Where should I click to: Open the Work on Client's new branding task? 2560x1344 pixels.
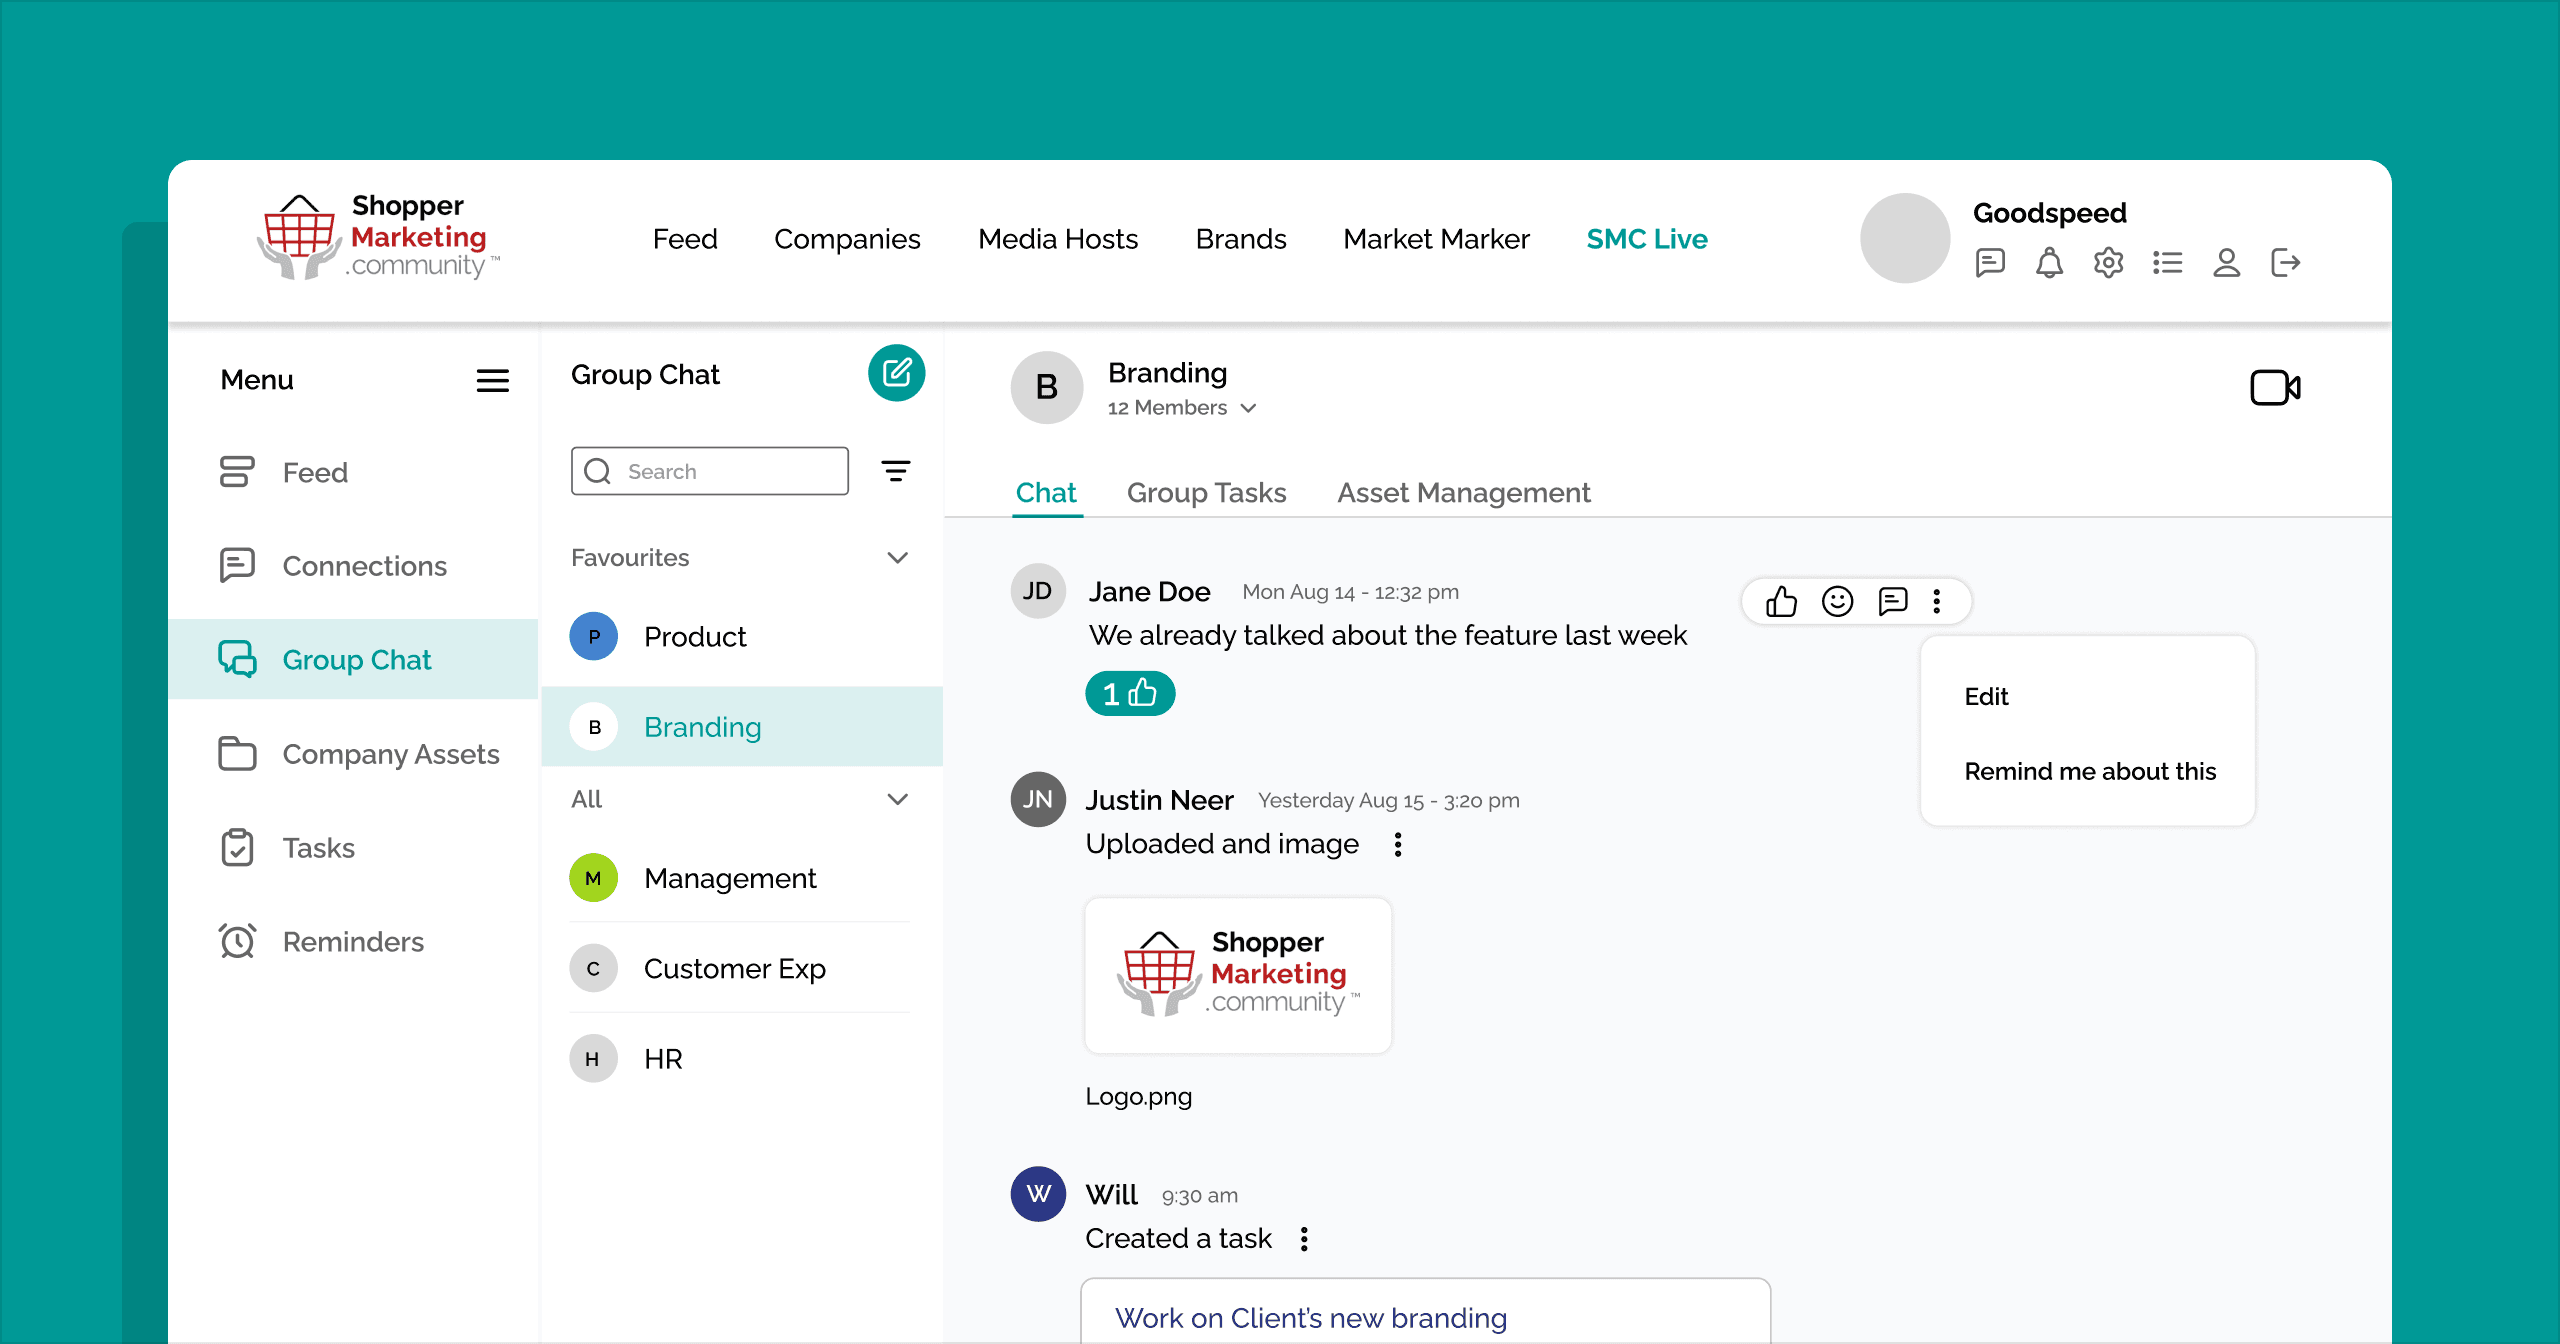pyautogui.click(x=1310, y=1317)
